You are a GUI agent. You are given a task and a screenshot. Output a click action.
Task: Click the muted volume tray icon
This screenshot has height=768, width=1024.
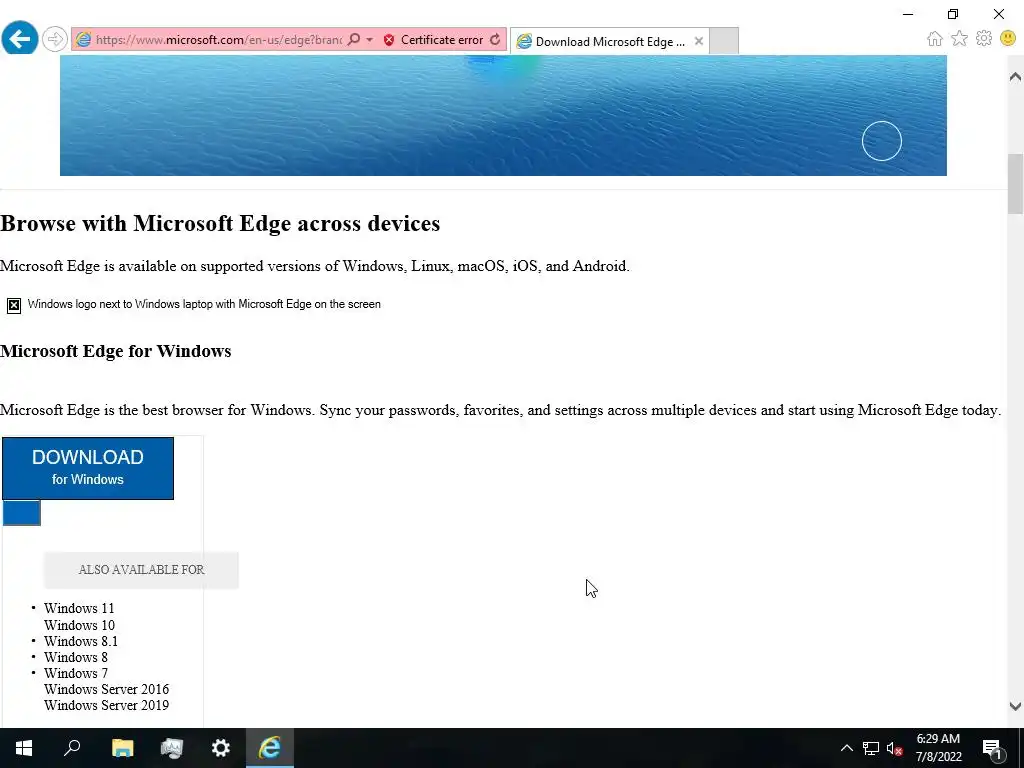tap(895, 748)
